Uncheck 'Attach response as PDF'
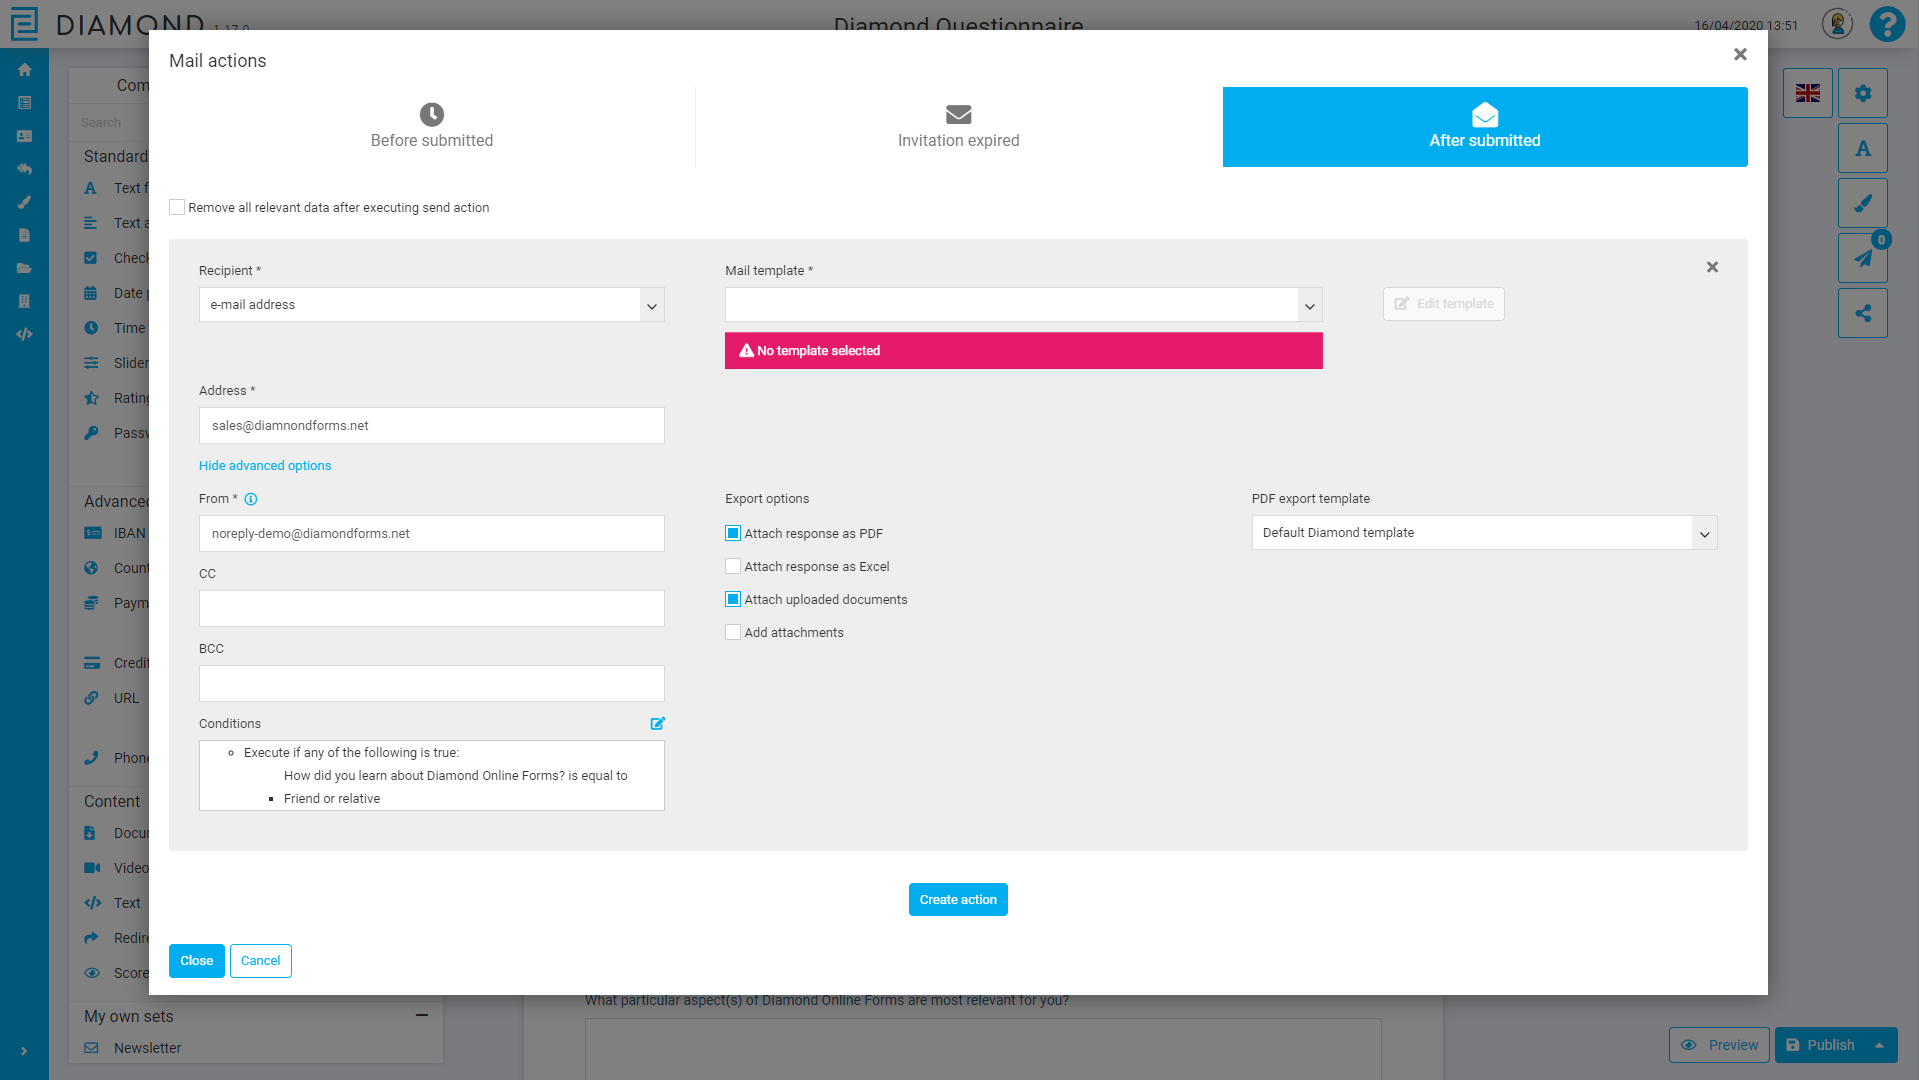Viewport: 1919px width, 1080px height. [x=732, y=533]
